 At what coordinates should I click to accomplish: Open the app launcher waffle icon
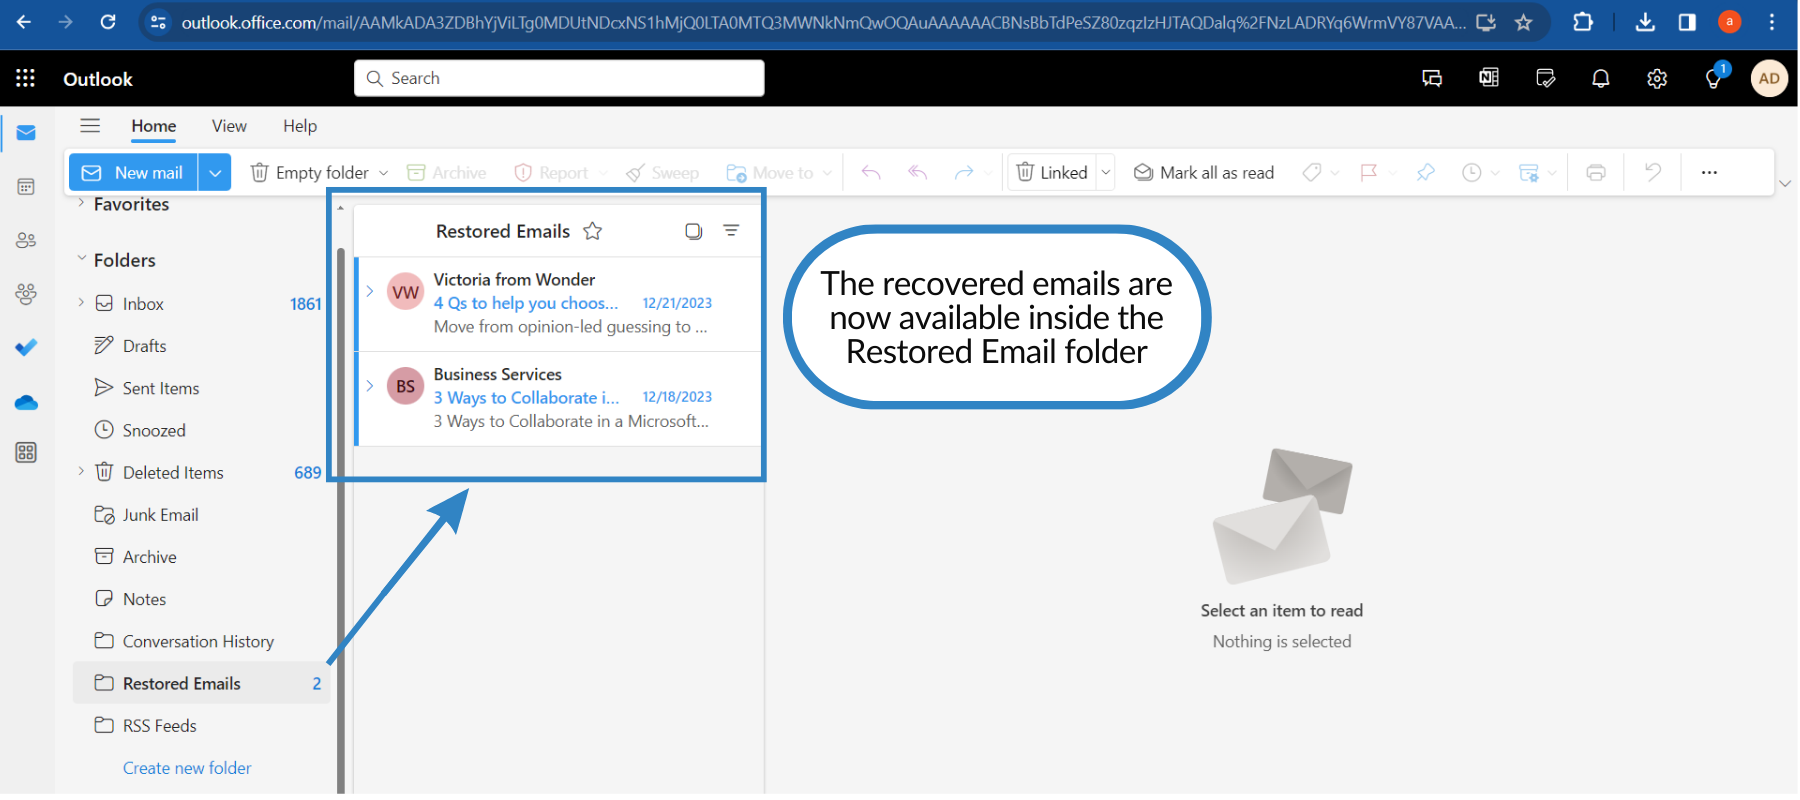[x=26, y=78]
